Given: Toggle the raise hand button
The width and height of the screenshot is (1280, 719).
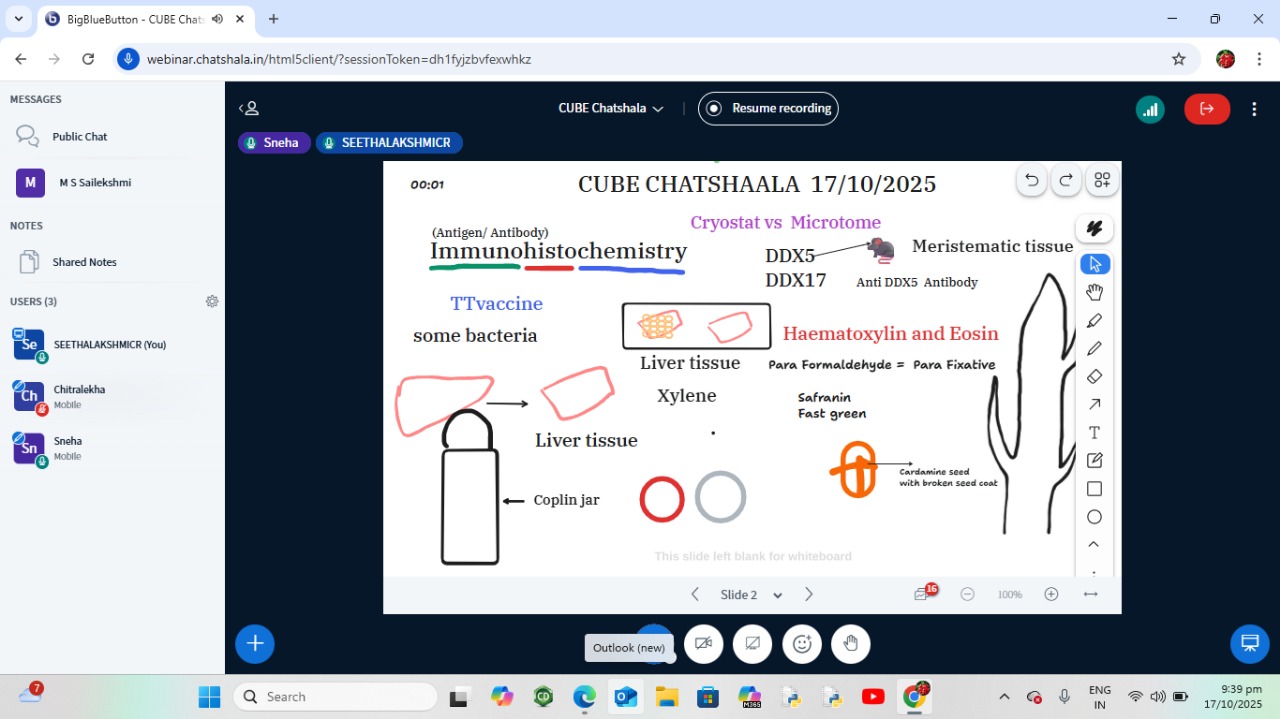Looking at the screenshot, I should click(x=851, y=644).
